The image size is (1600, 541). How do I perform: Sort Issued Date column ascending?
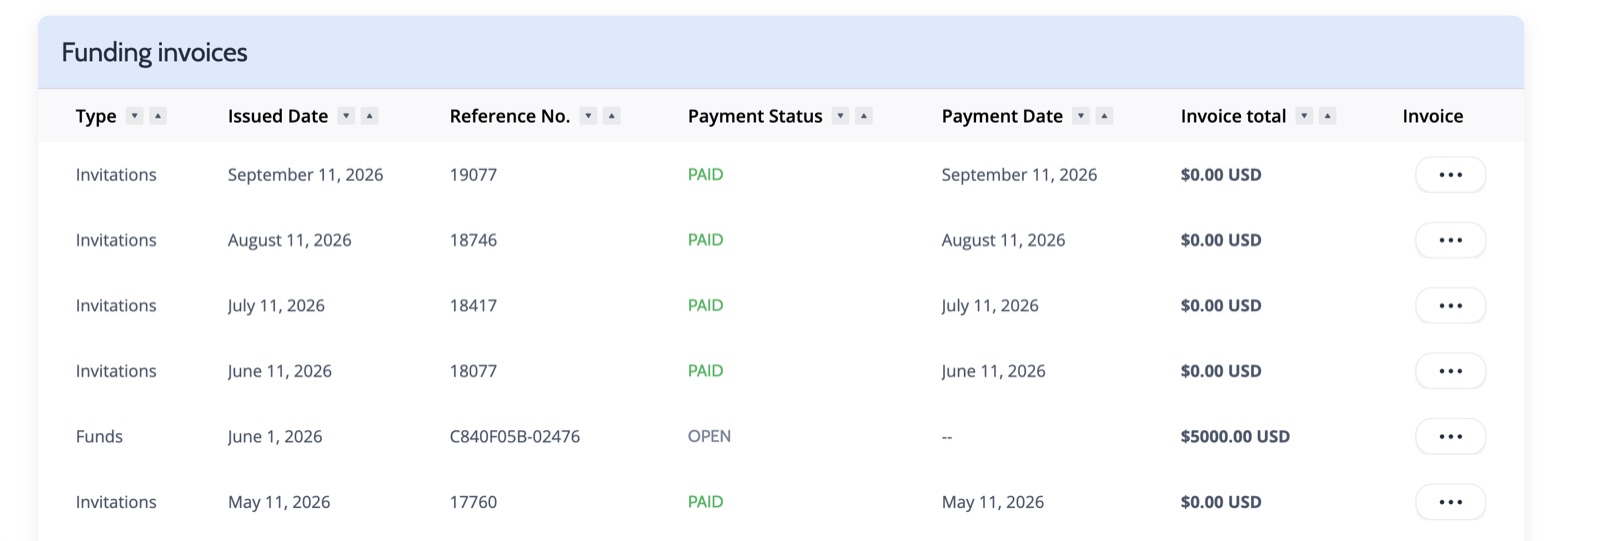[x=369, y=116]
